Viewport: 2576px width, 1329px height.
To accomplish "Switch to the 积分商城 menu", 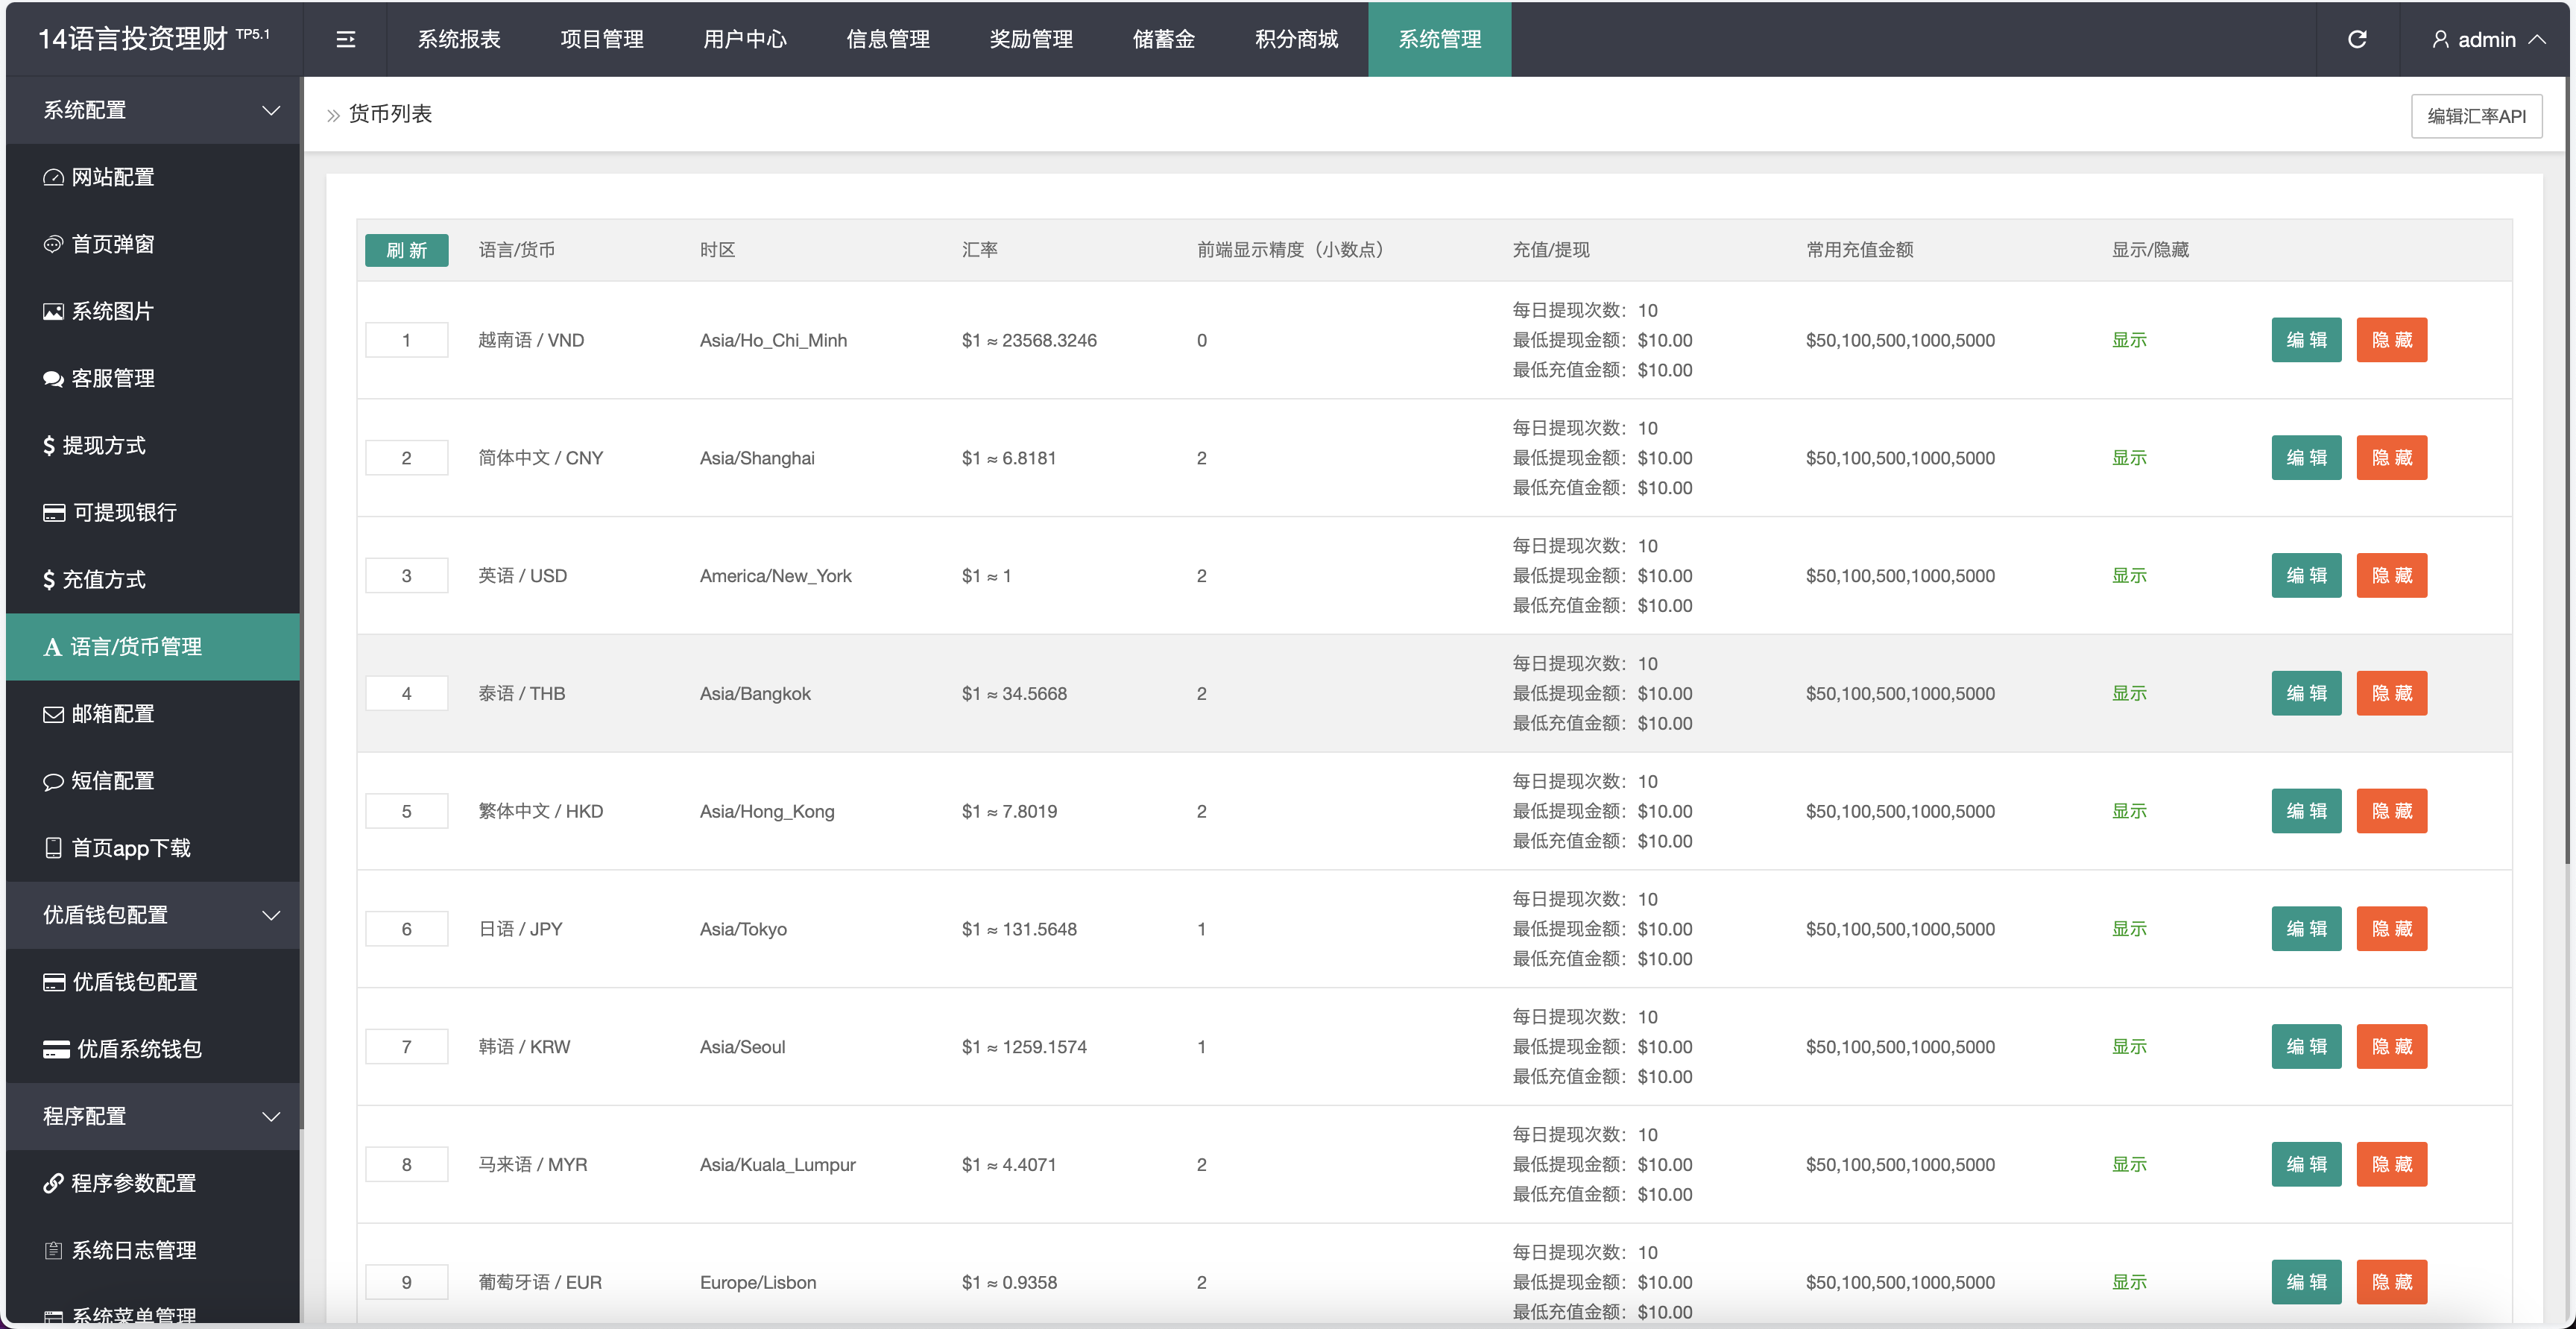I will pyautogui.click(x=1295, y=39).
